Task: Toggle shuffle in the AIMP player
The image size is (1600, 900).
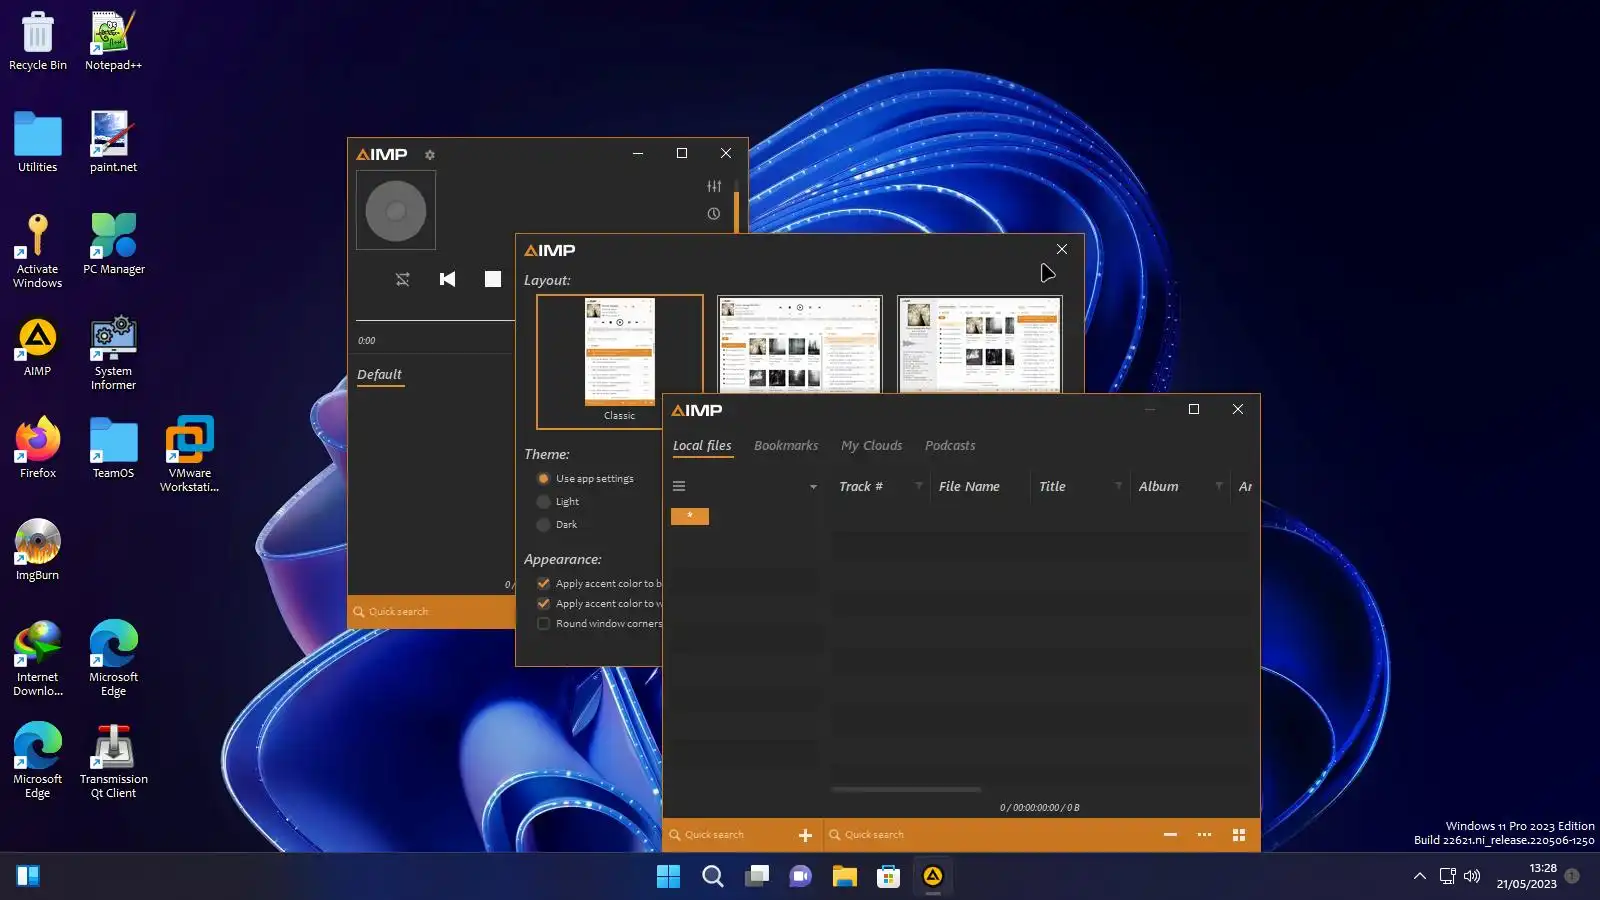Action: click(403, 279)
